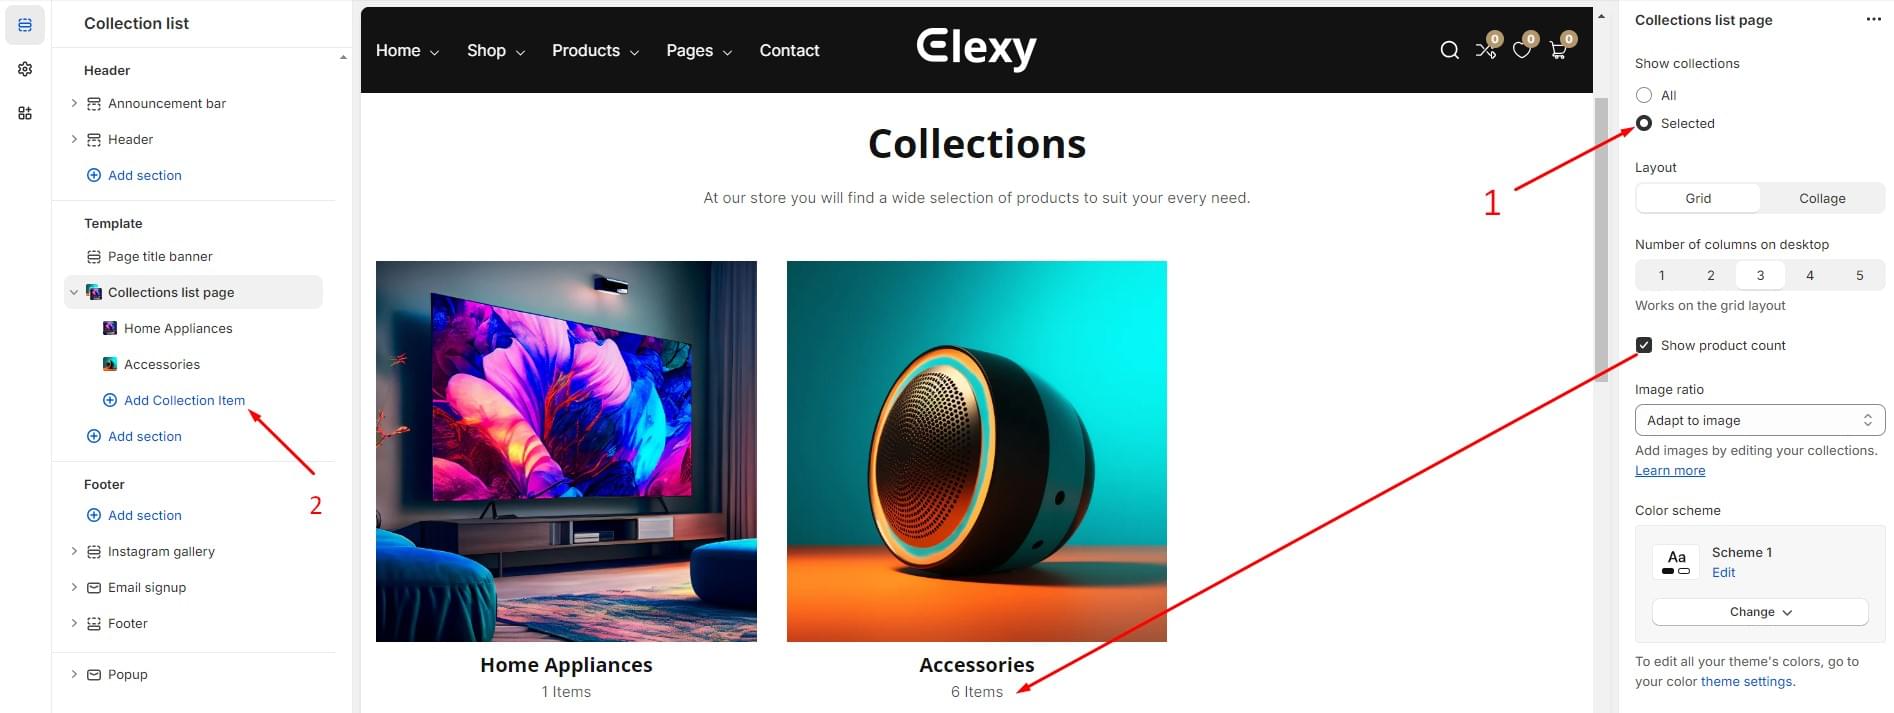Select the Scheme 1 color swatch preview
This screenshot has height=713, width=1894.
pos(1676,562)
